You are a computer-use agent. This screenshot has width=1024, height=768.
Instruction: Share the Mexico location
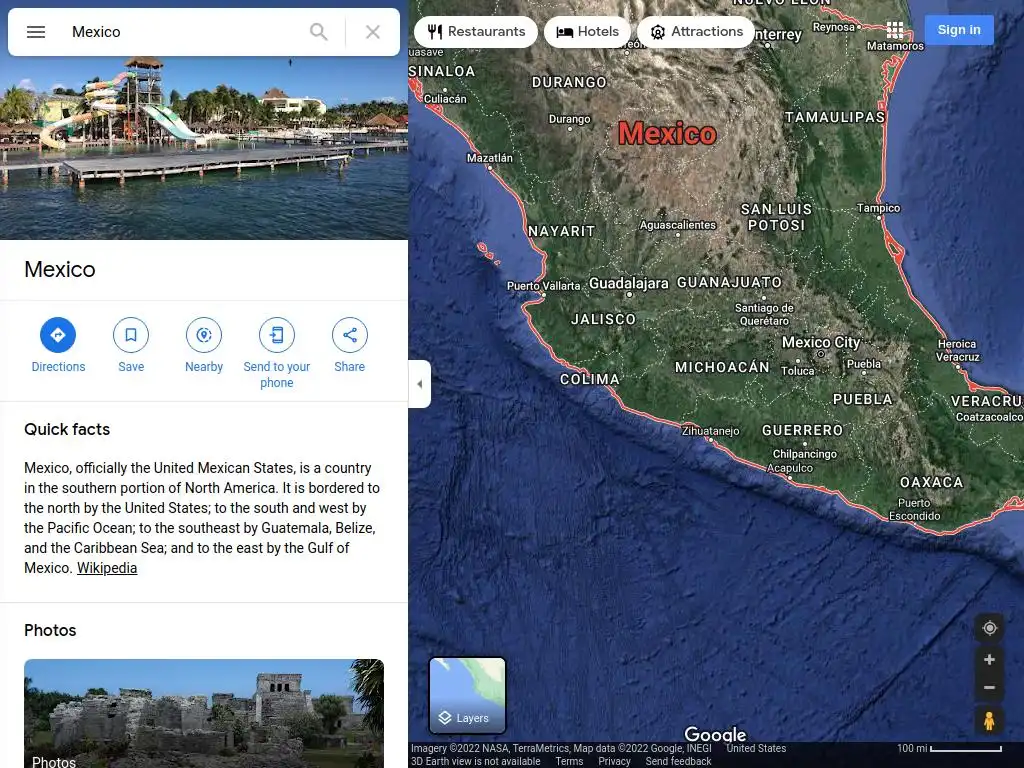349,345
